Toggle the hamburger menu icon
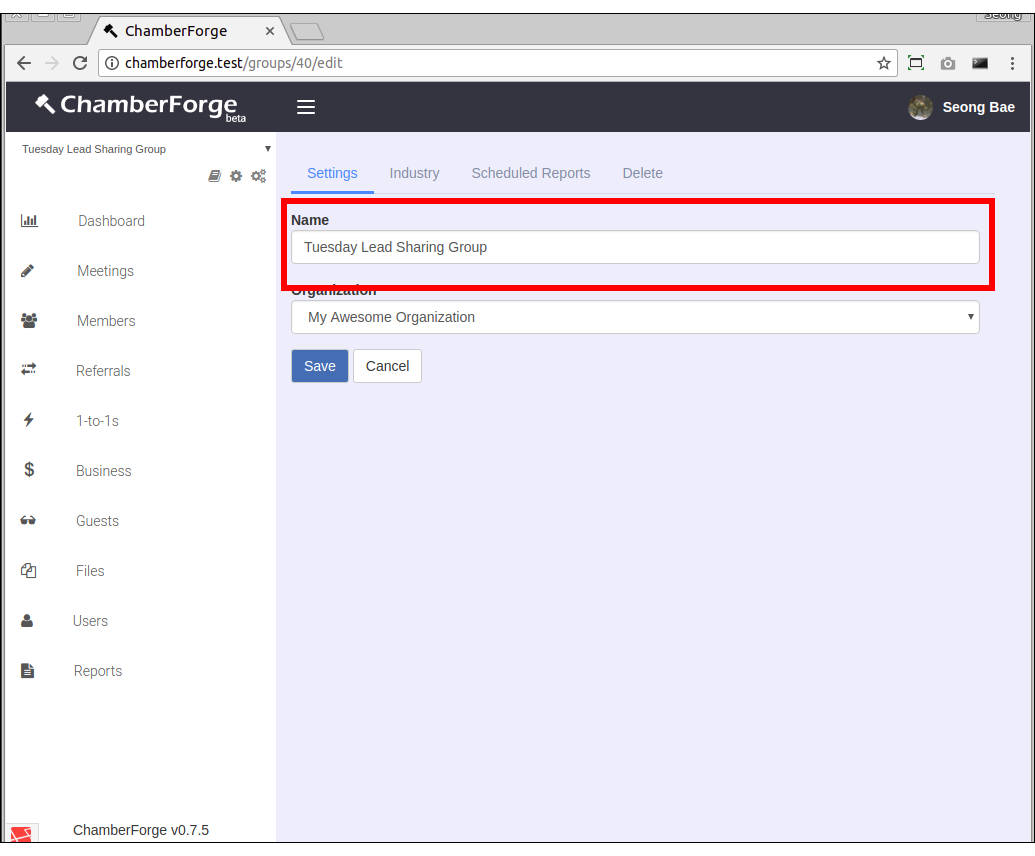Image resolution: width=1035 pixels, height=856 pixels. 306,107
